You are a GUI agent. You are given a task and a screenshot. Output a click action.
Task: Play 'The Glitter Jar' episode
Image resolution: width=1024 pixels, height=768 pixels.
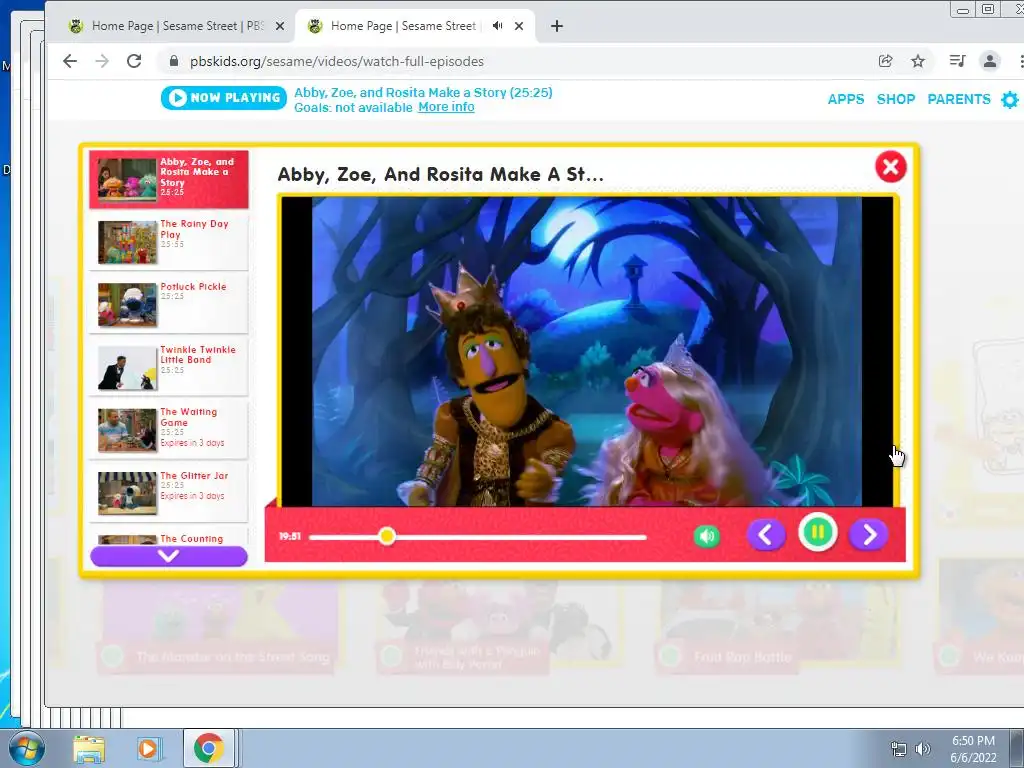point(168,494)
